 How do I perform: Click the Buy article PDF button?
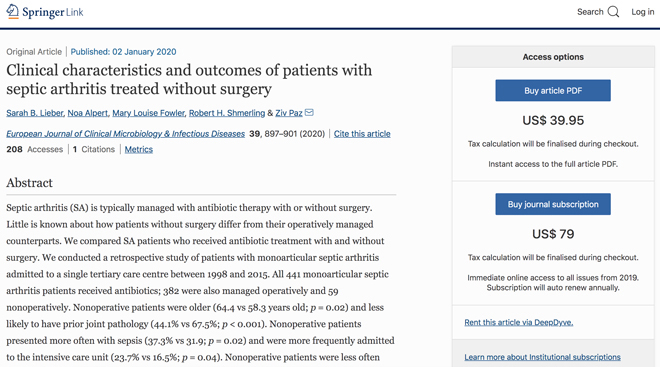553,90
